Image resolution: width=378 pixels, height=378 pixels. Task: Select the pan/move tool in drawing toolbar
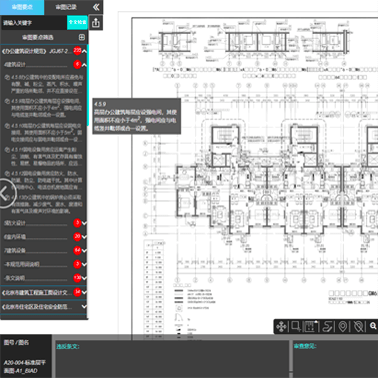coord(281,327)
